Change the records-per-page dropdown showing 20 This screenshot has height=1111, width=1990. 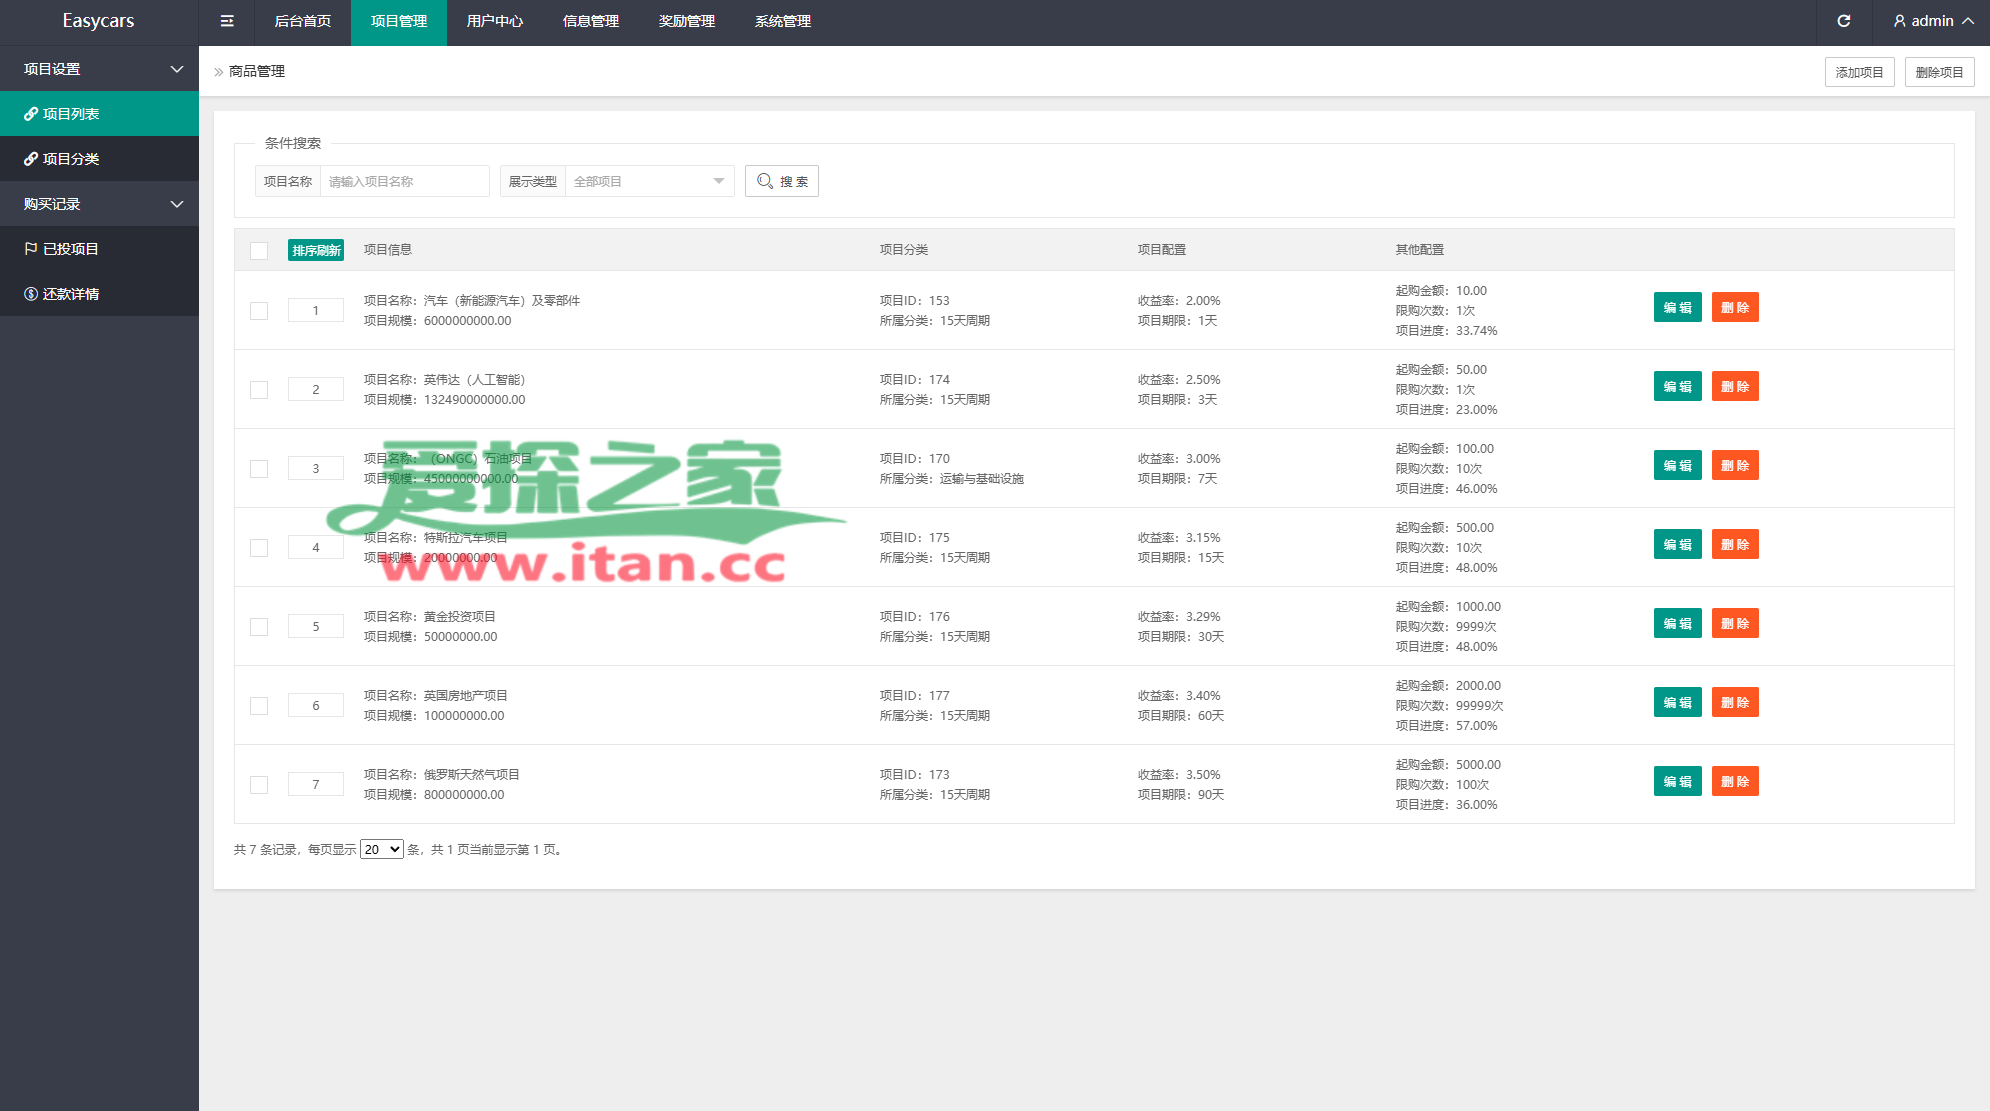coord(381,849)
